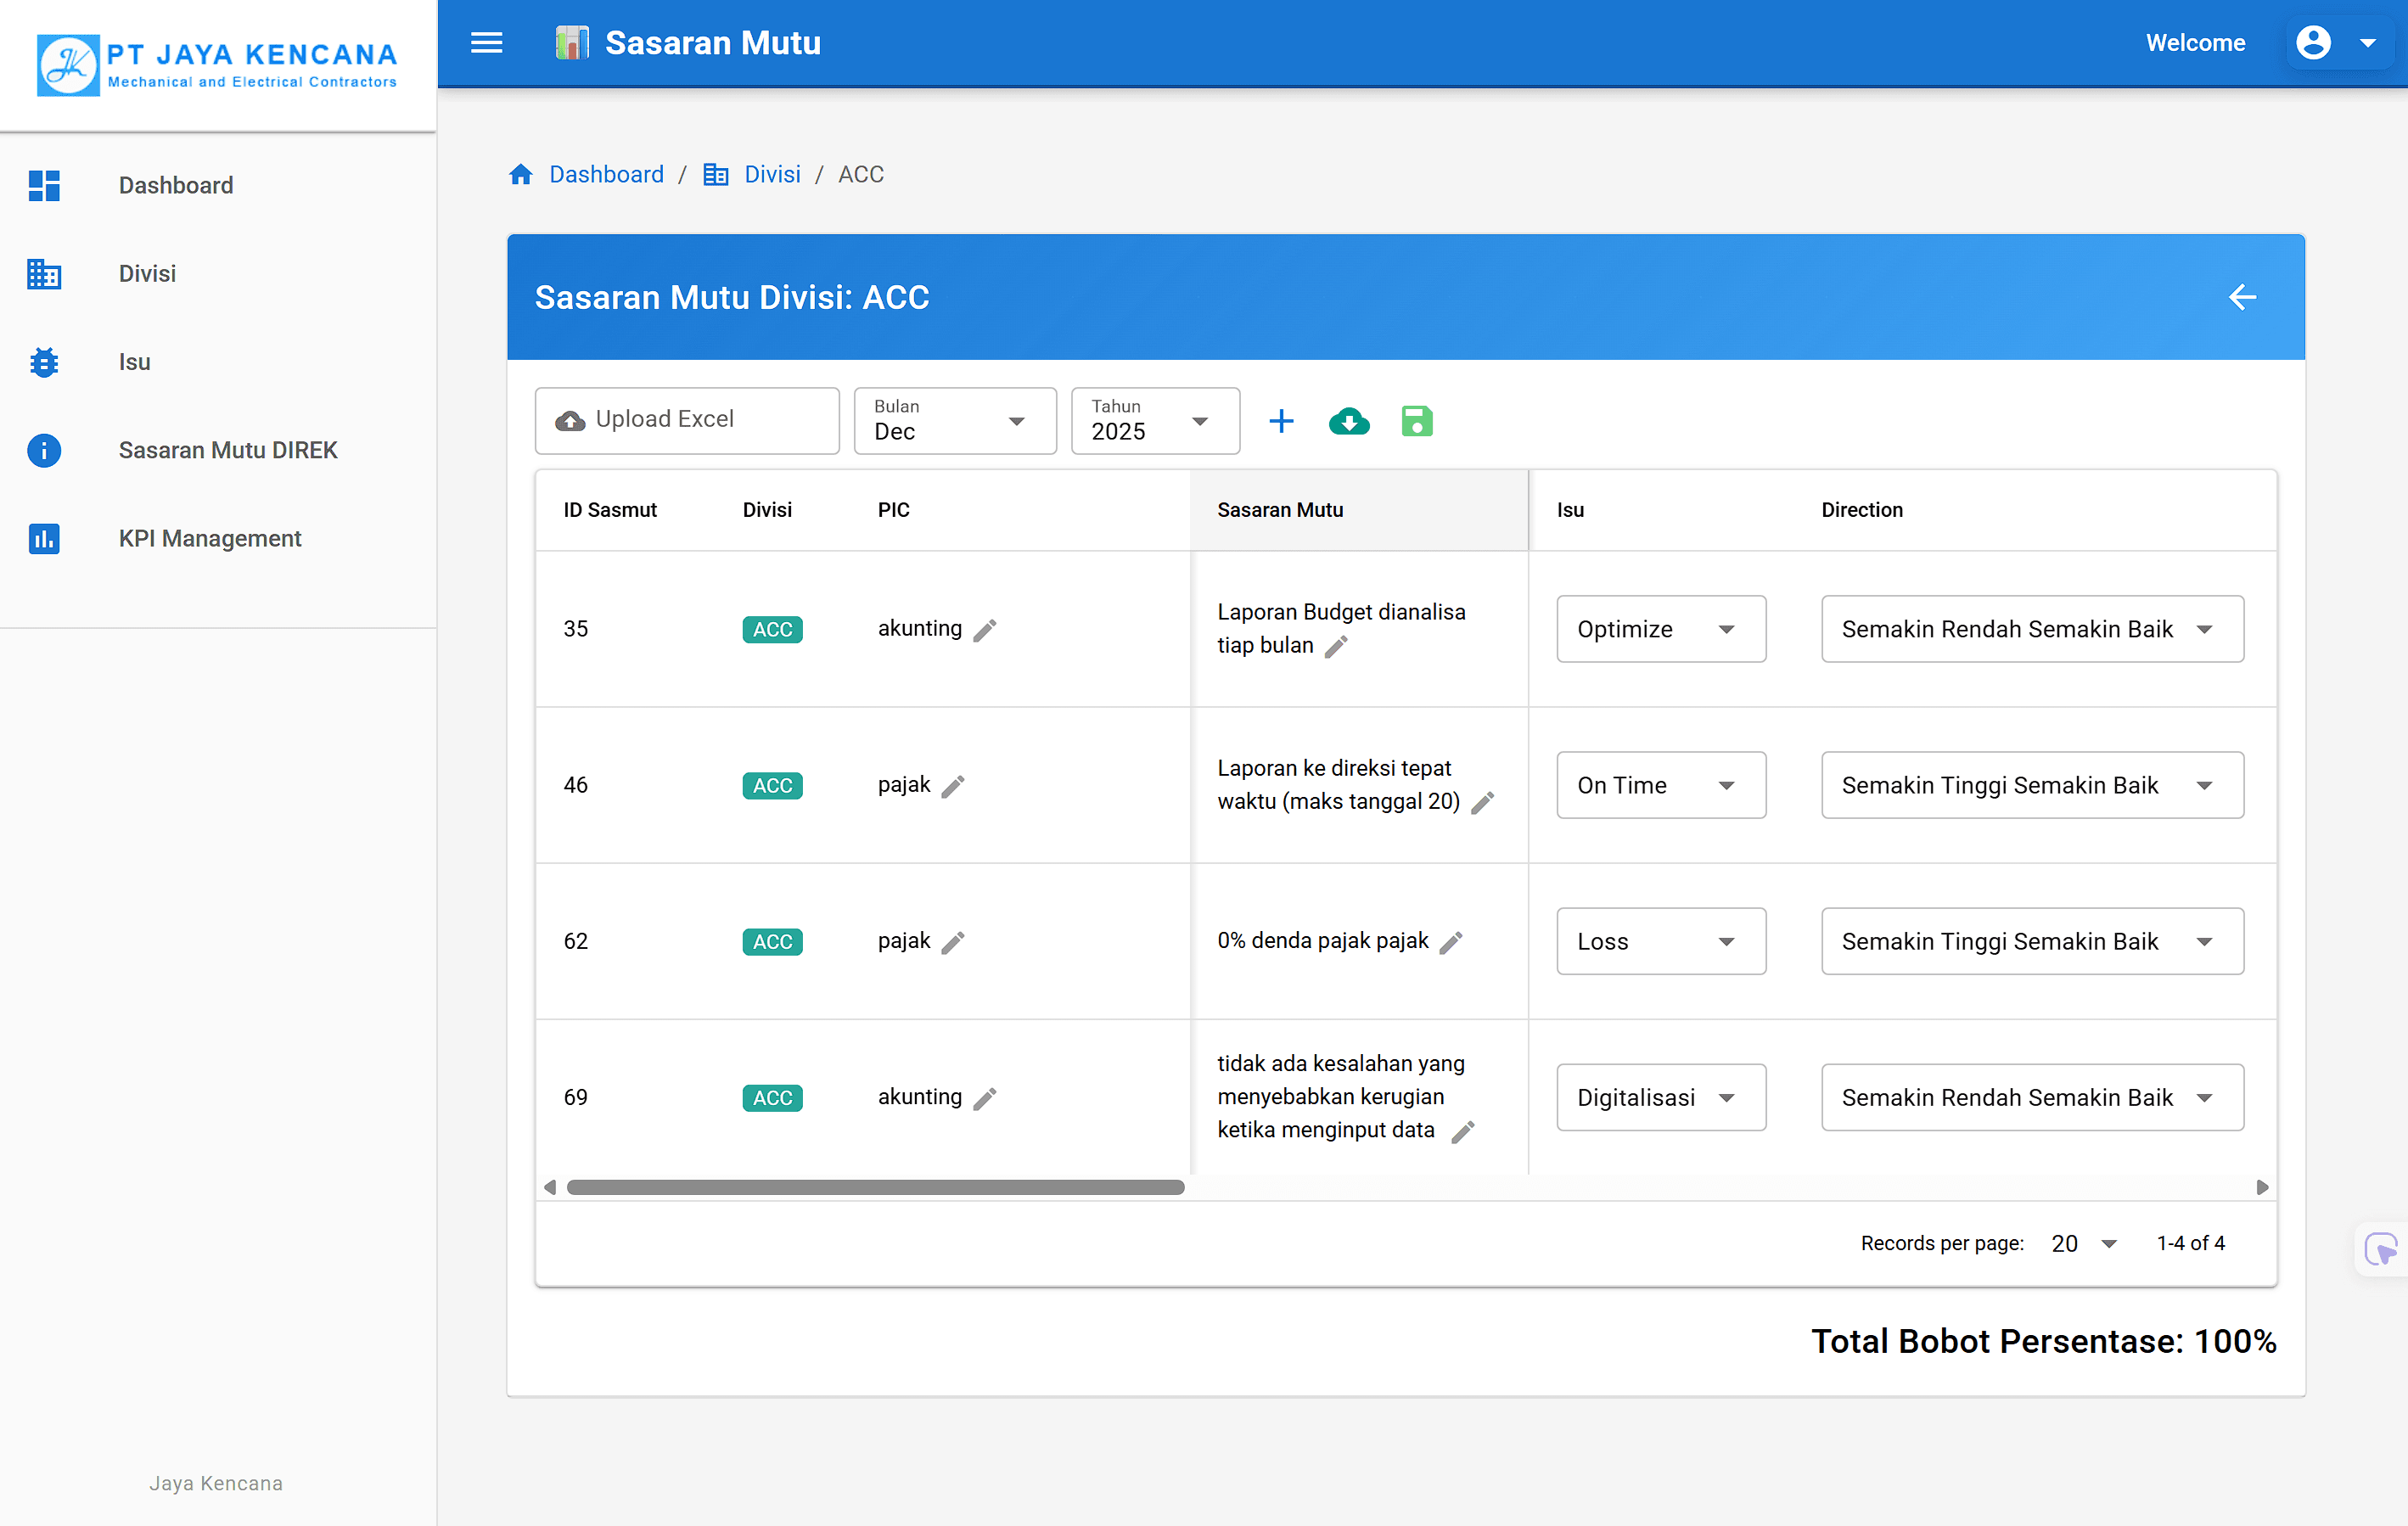Save changes with the save disk icon
Image resolution: width=2408 pixels, height=1526 pixels.
pos(1417,421)
